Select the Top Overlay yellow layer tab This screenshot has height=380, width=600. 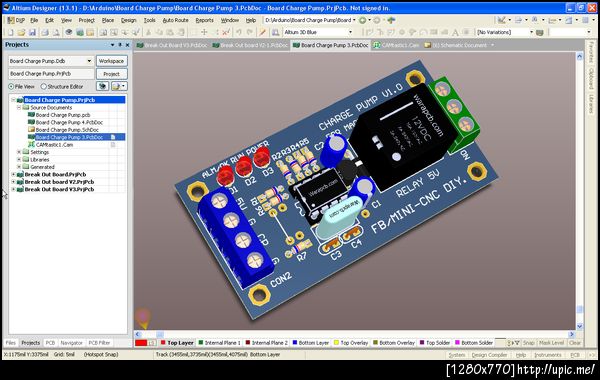click(x=351, y=343)
